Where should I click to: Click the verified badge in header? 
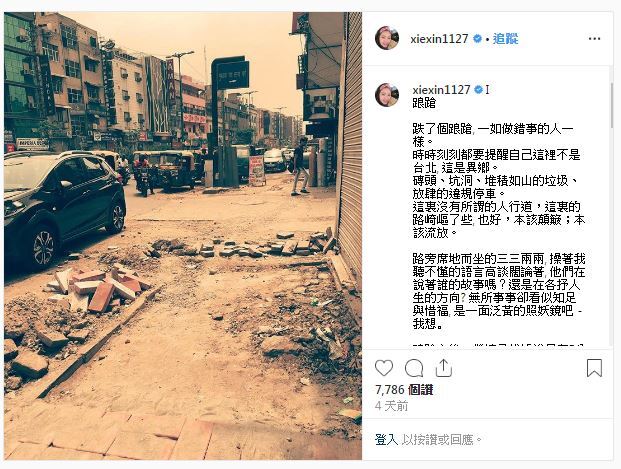[477, 39]
